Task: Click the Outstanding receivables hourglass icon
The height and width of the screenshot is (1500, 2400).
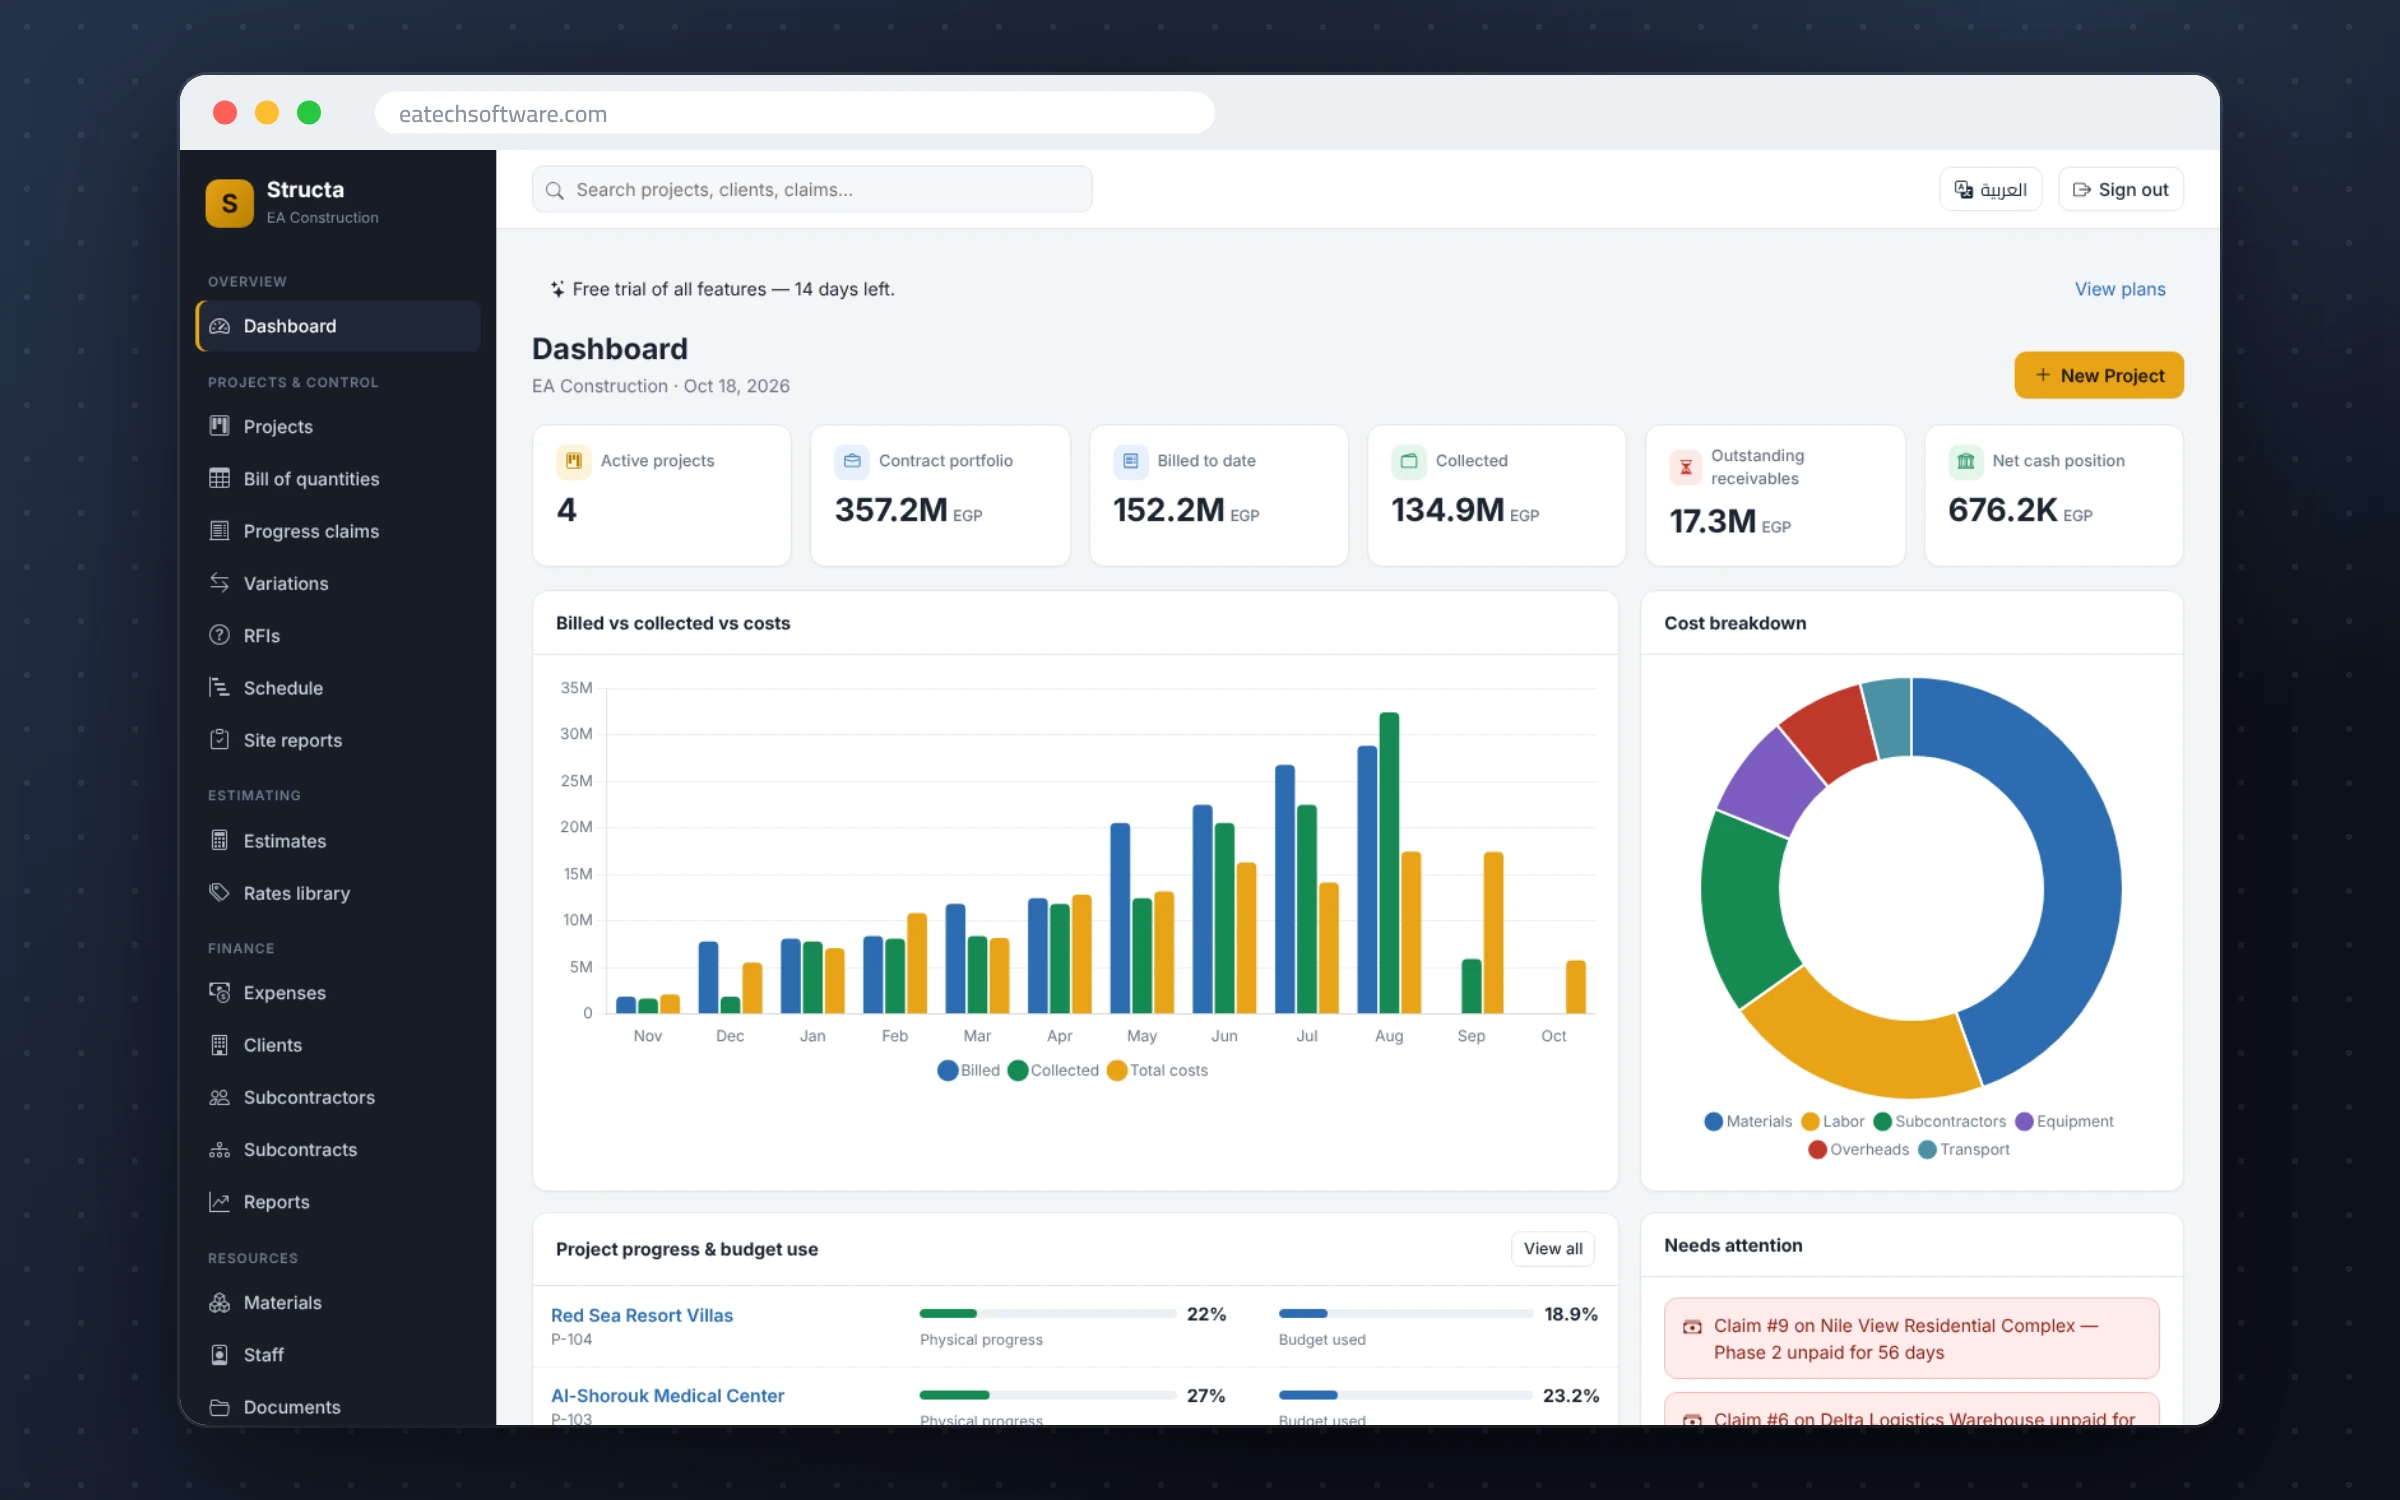Action: 1686,467
